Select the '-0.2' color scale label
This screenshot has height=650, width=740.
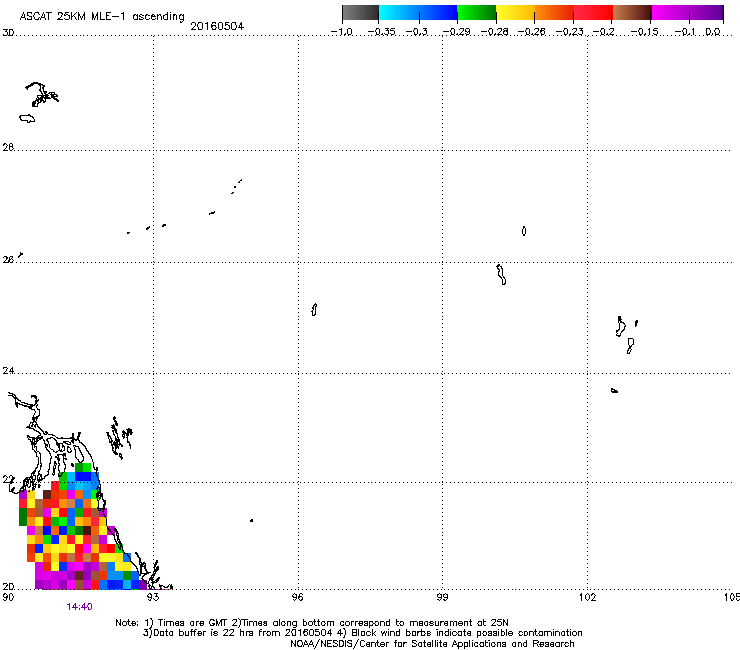click(x=603, y=32)
